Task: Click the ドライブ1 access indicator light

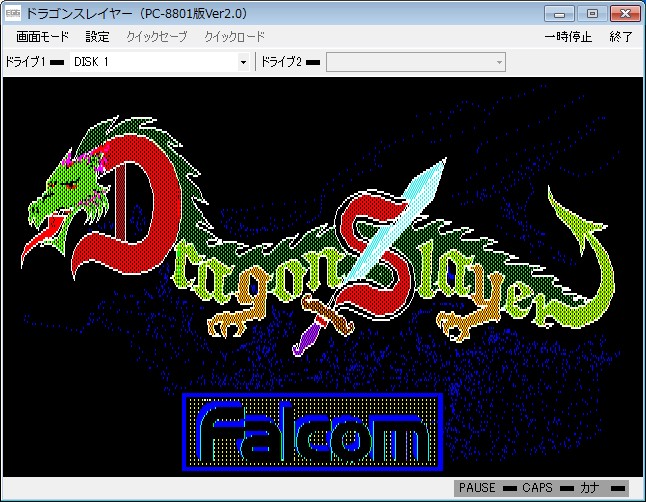Action: [57, 63]
